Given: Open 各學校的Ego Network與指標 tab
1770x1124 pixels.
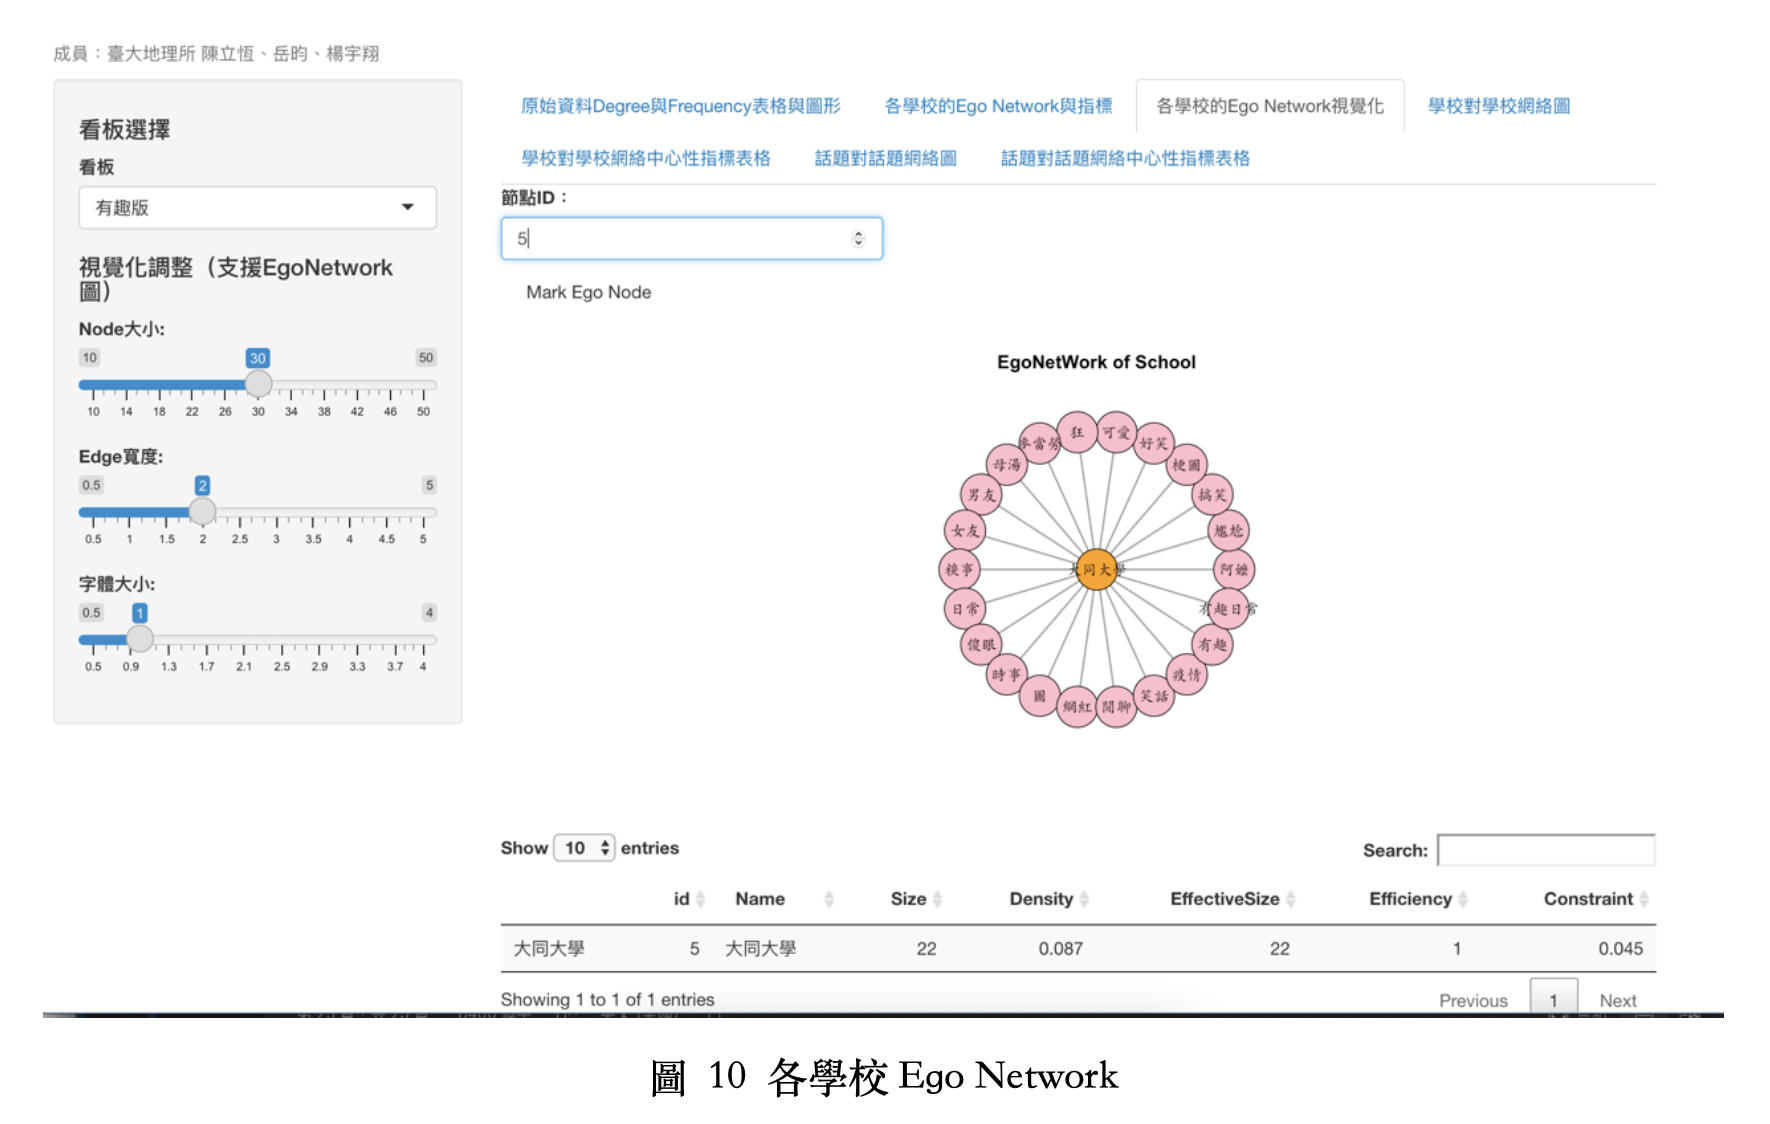Looking at the screenshot, I should pyautogui.click(x=998, y=106).
